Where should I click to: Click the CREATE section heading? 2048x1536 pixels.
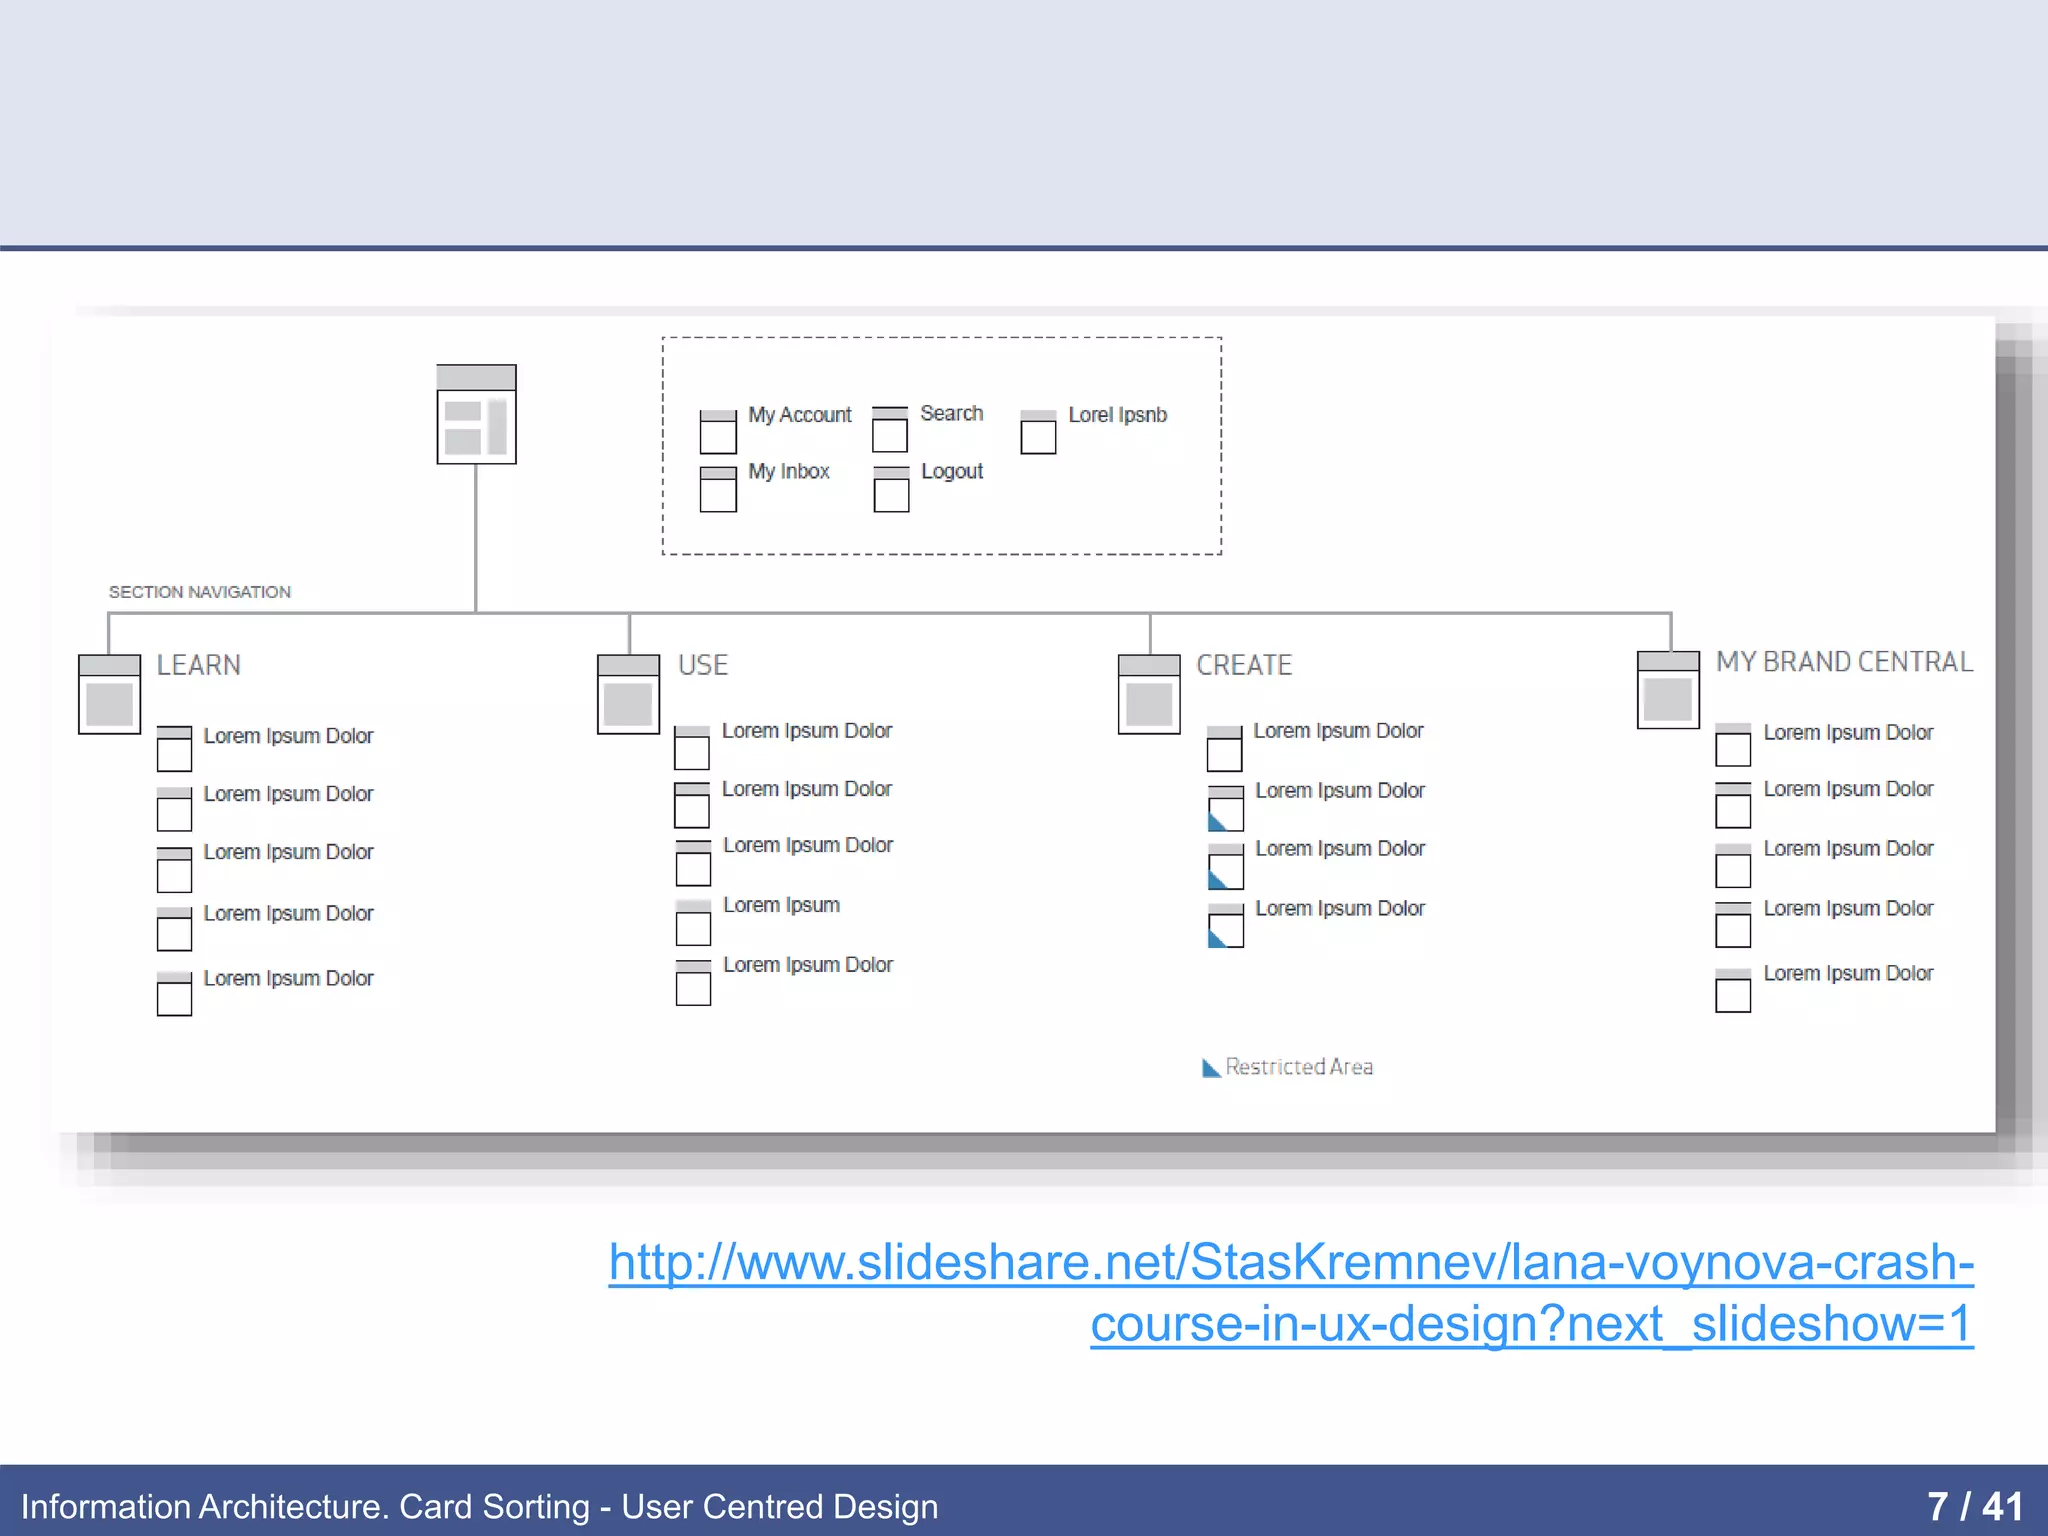(x=1244, y=665)
